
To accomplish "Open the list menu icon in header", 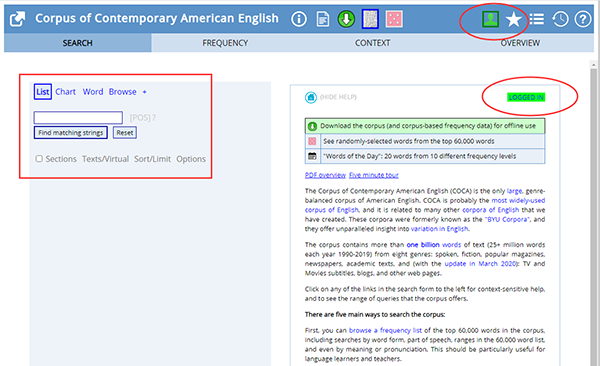I will tap(537, 19).
